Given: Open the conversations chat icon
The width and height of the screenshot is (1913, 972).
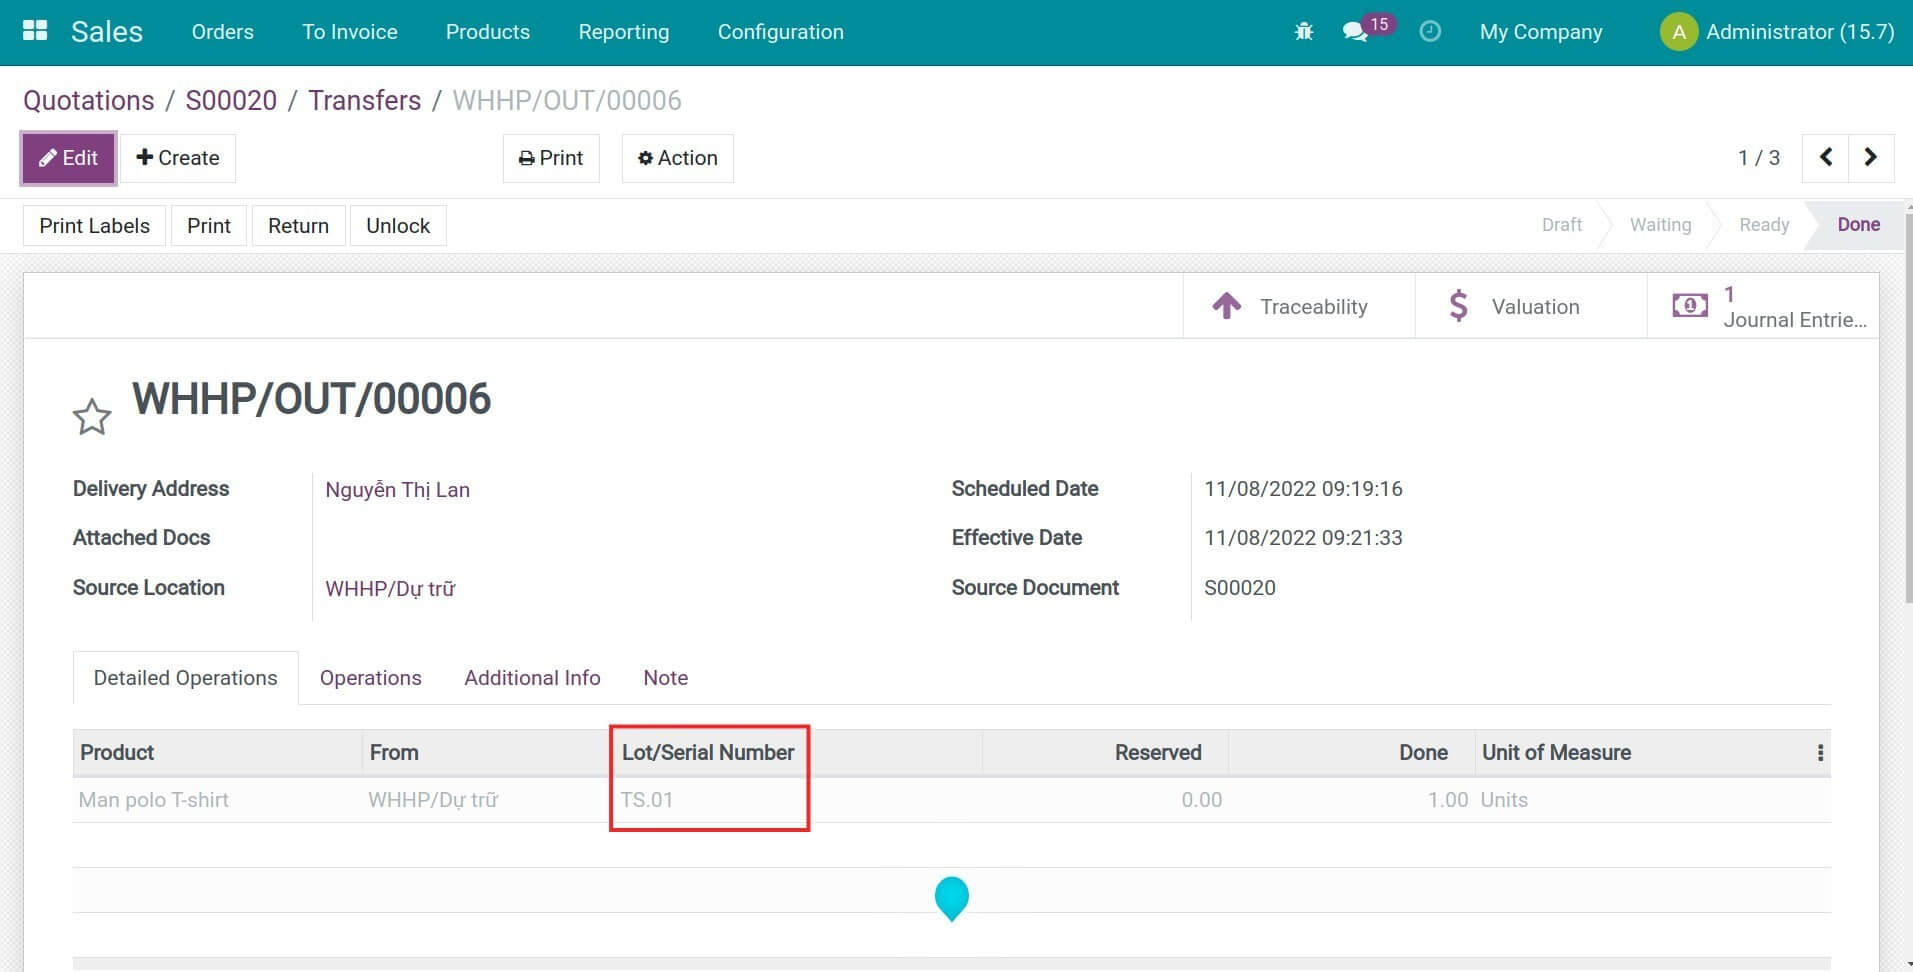Looking at the screenshot, I should [1355, 32].
